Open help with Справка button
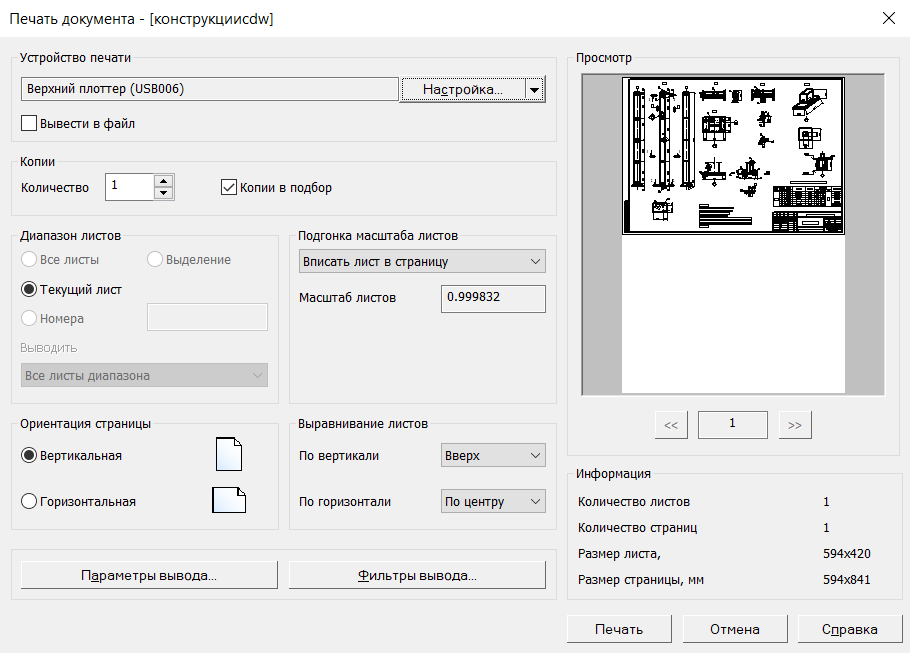The height and width of the screenshot is (653, 910). pos(850,629)
